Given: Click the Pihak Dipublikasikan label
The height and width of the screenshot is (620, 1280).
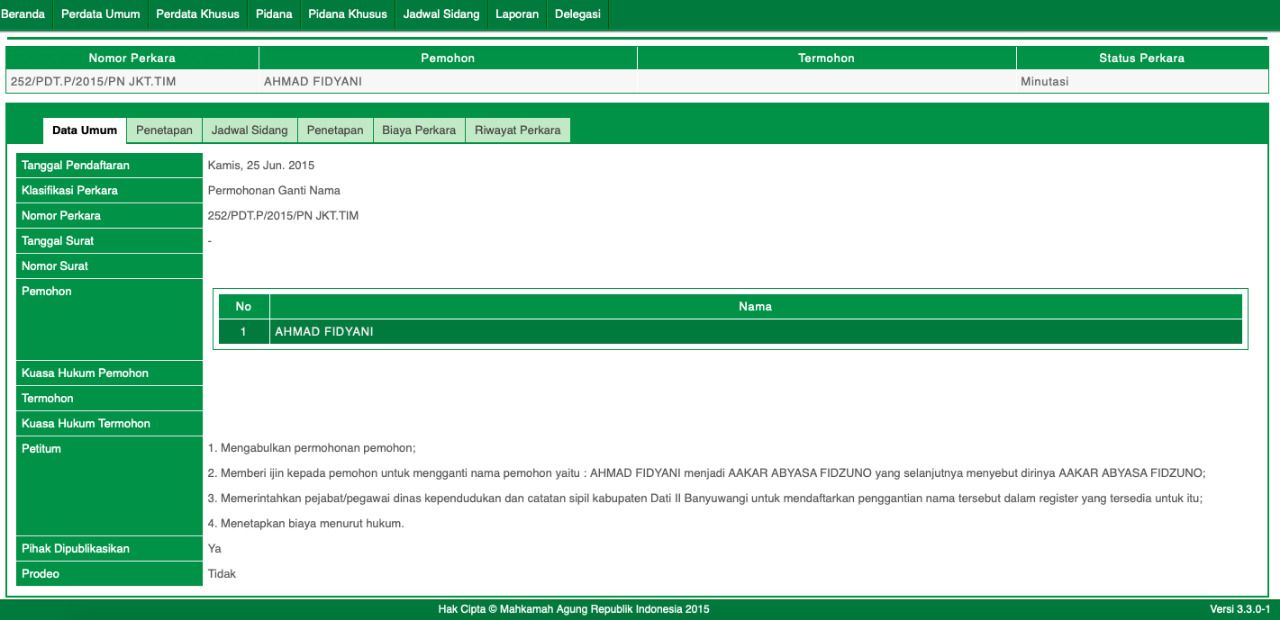Looking at the screenshot, I should [x=110, y=548].
